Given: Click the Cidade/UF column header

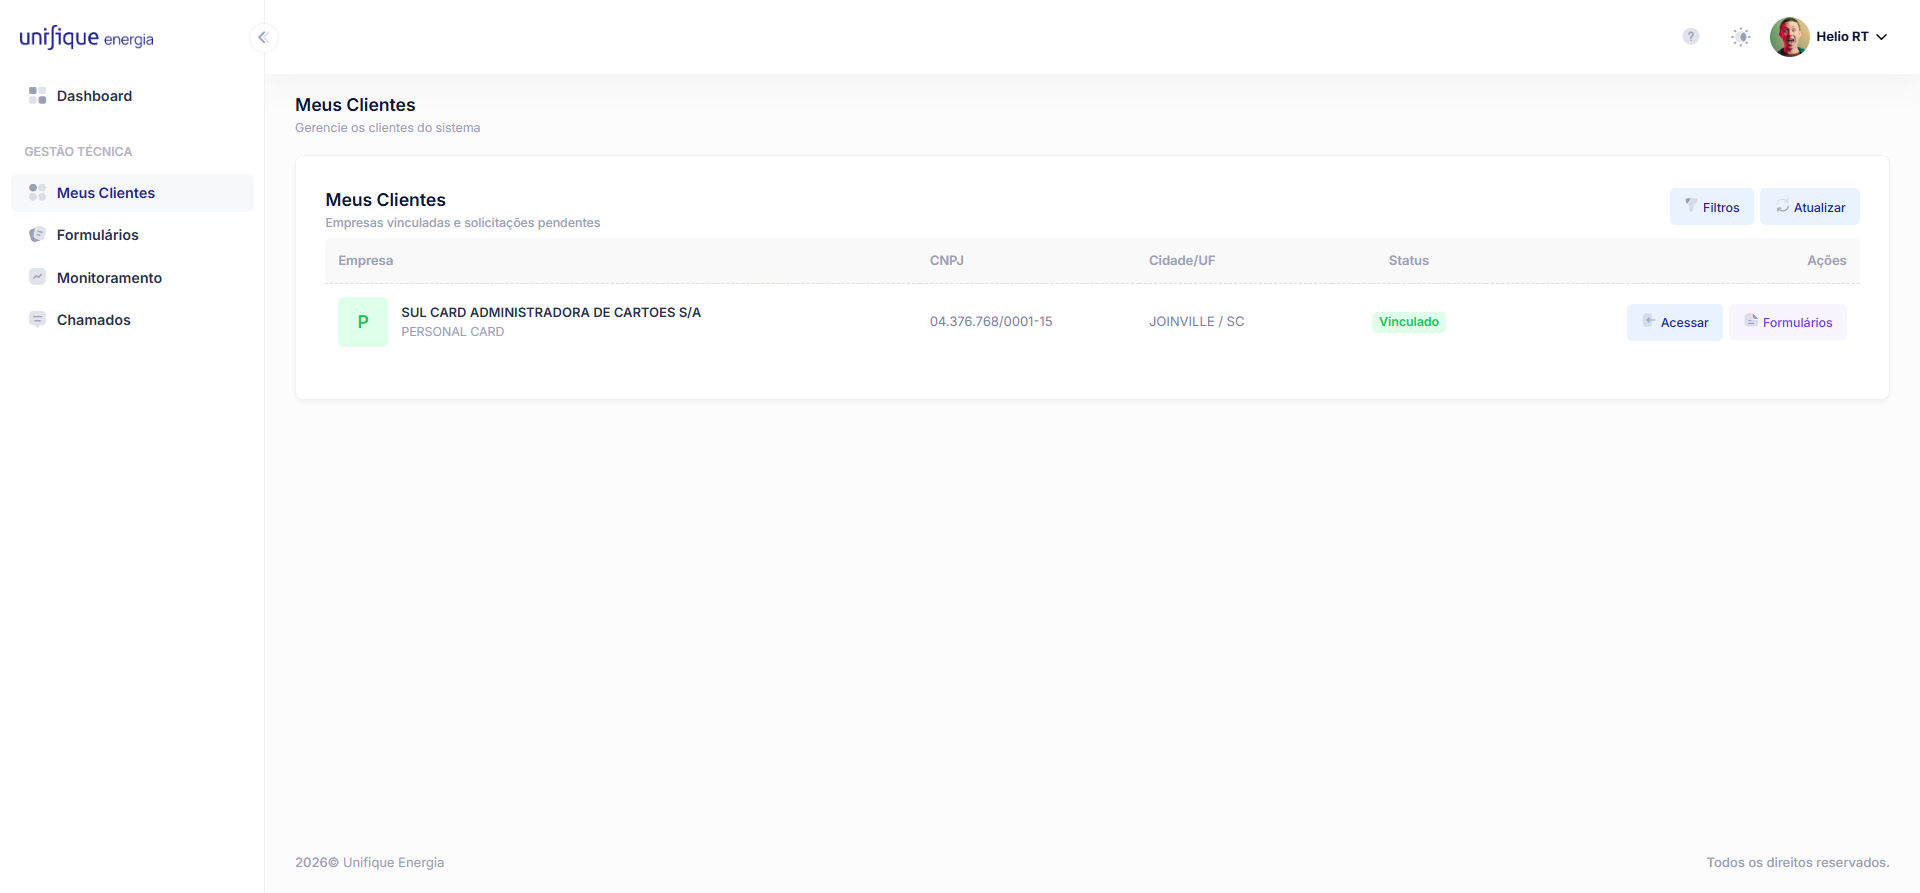Looking at the screenshot, I should point(1182,261).
